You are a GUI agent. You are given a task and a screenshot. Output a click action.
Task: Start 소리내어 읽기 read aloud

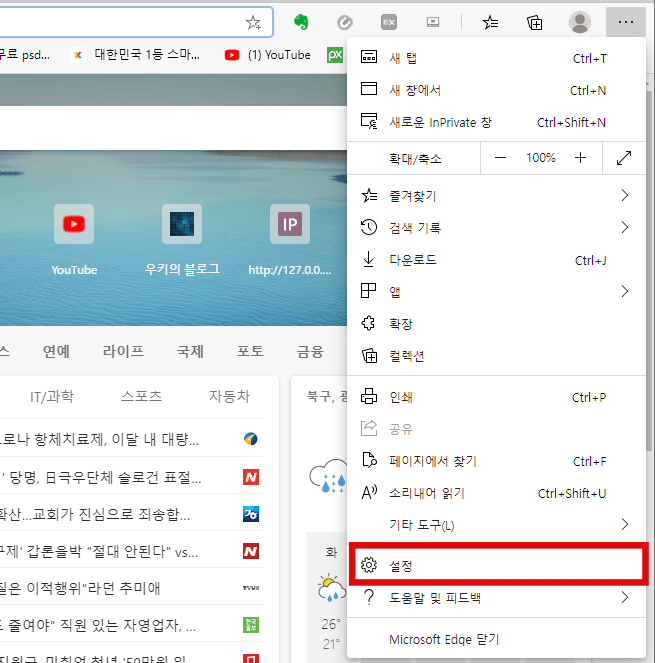click(x=496, y=493)
